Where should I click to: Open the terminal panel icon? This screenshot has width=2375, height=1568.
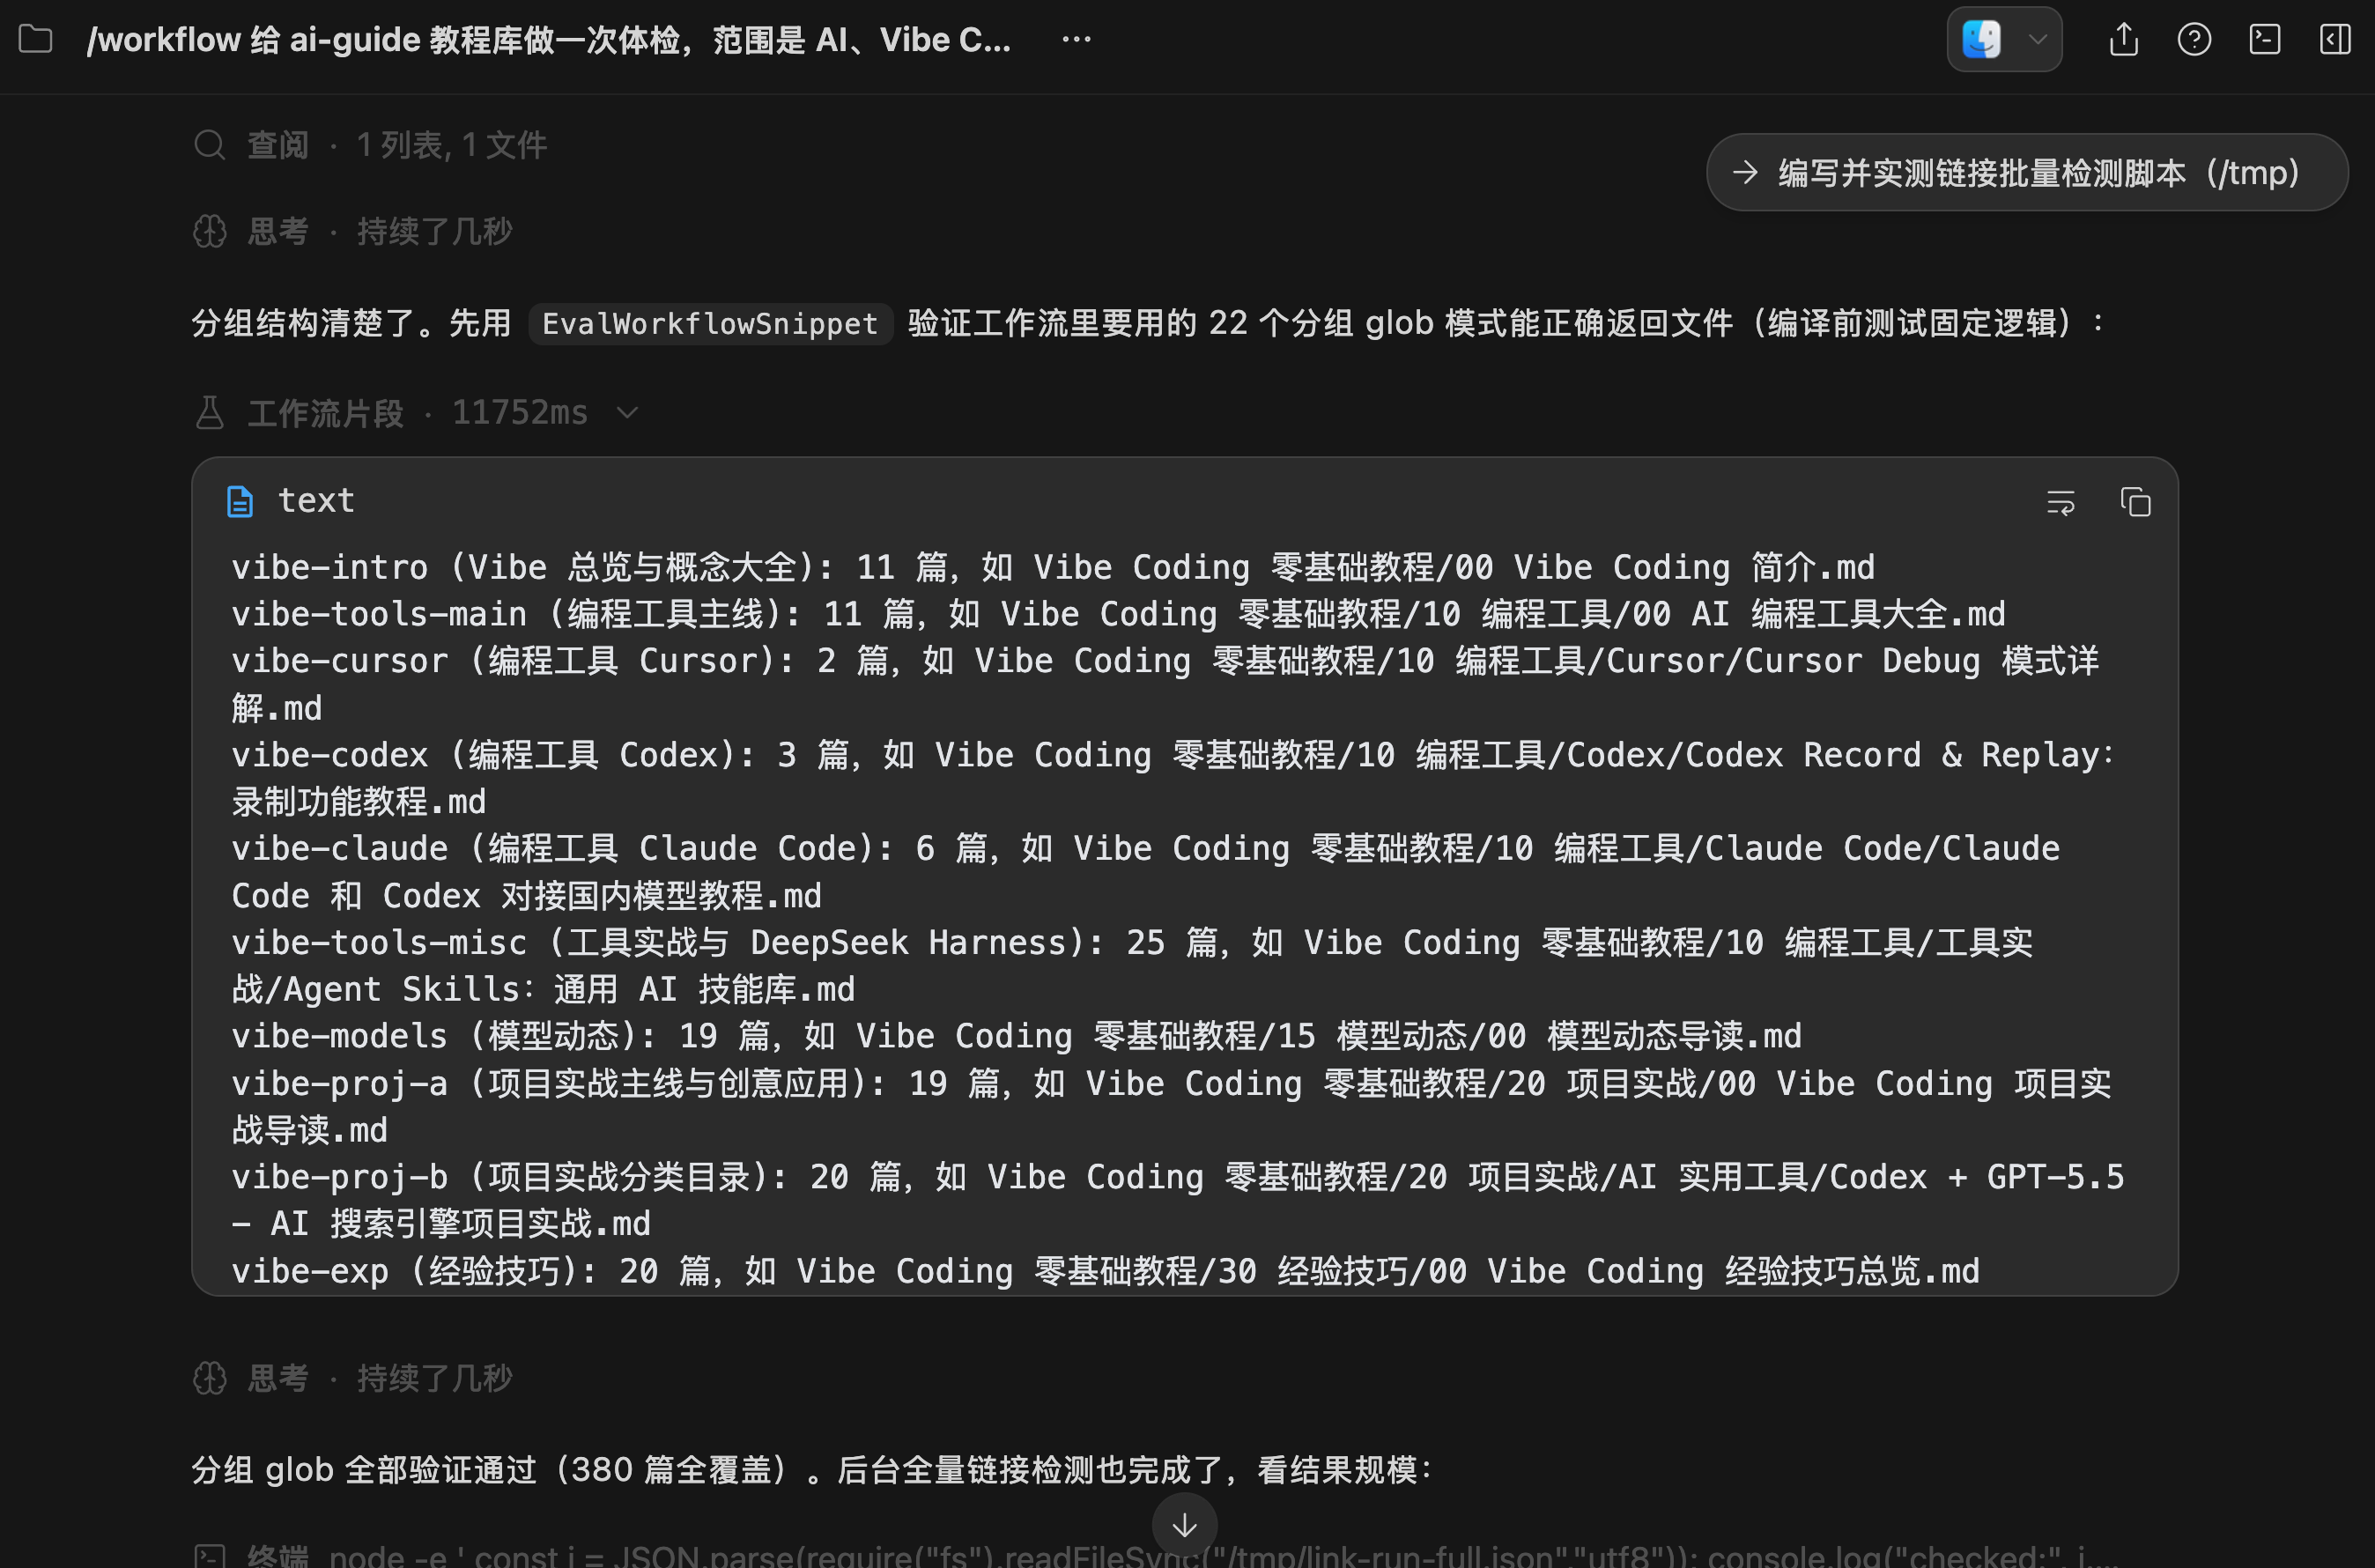pyautogui.click(x=2265, y=39)
